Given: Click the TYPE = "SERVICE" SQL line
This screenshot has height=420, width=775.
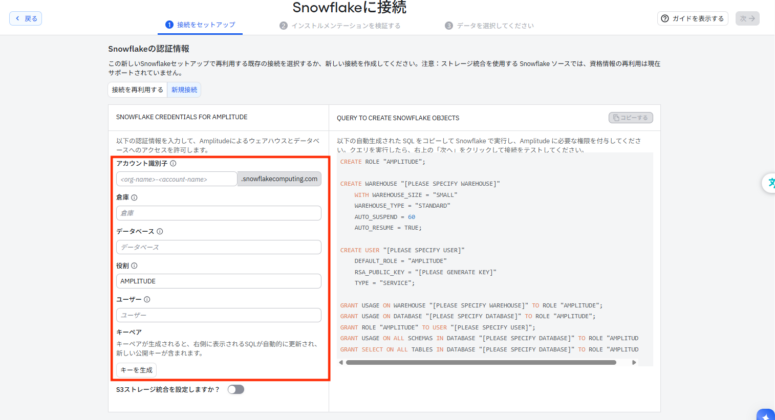Looking at the screenshot, I should (x=385, y=283).
